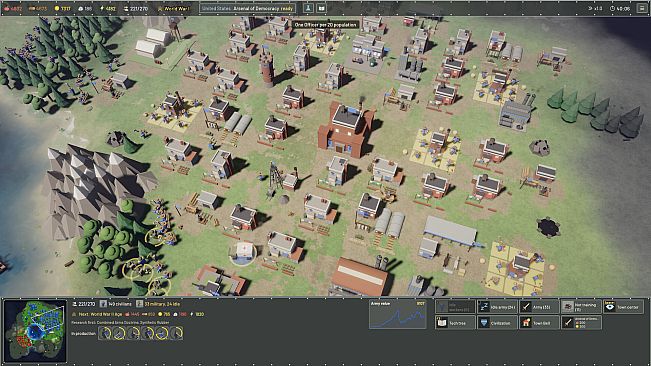Select the whole Army group

[x=539, y=307]
